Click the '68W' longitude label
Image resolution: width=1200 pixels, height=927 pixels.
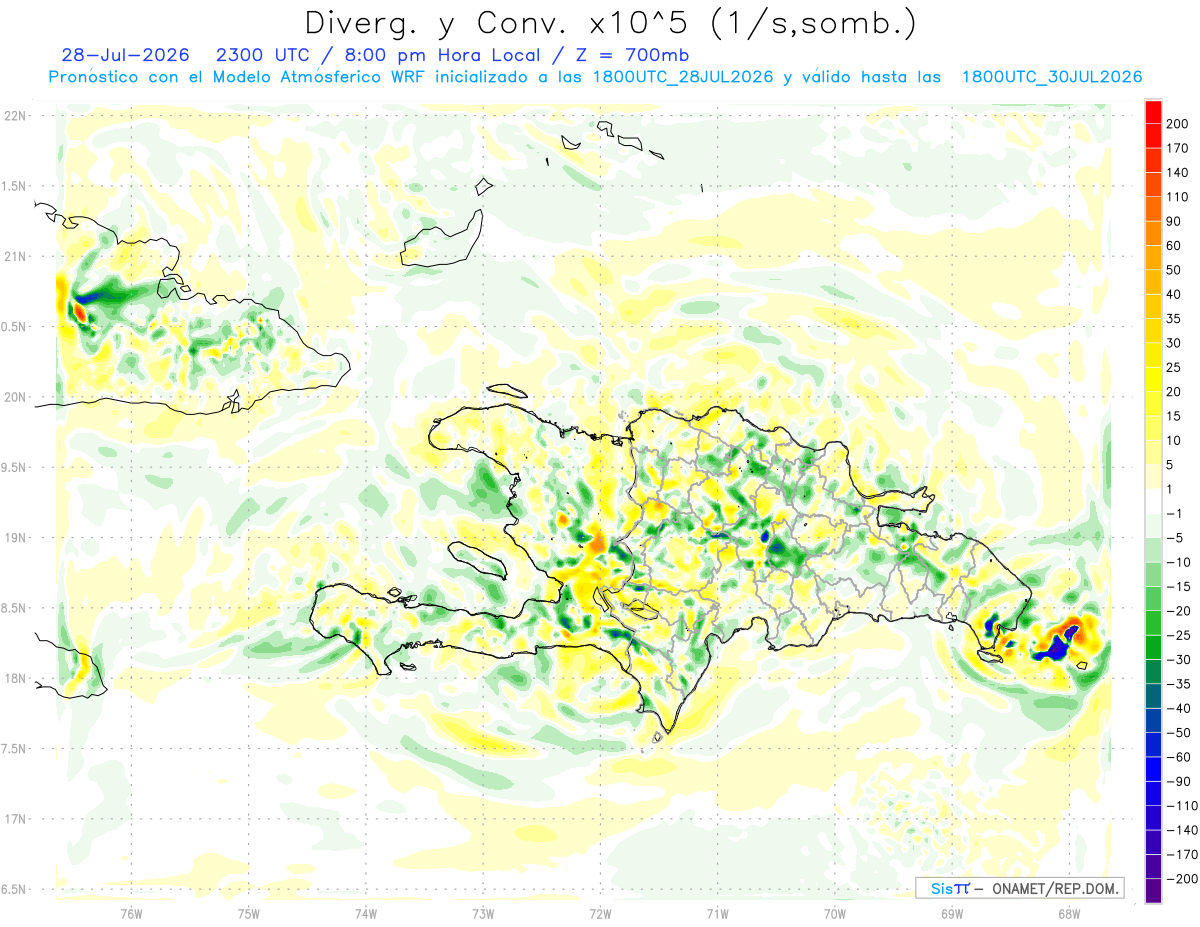1069,913
